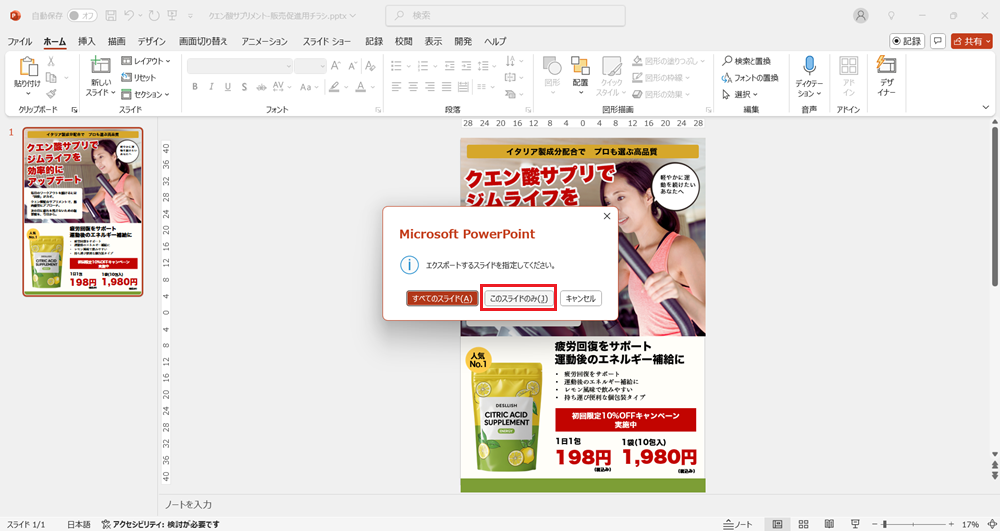Click the redo arrow icon

[154, 15]
